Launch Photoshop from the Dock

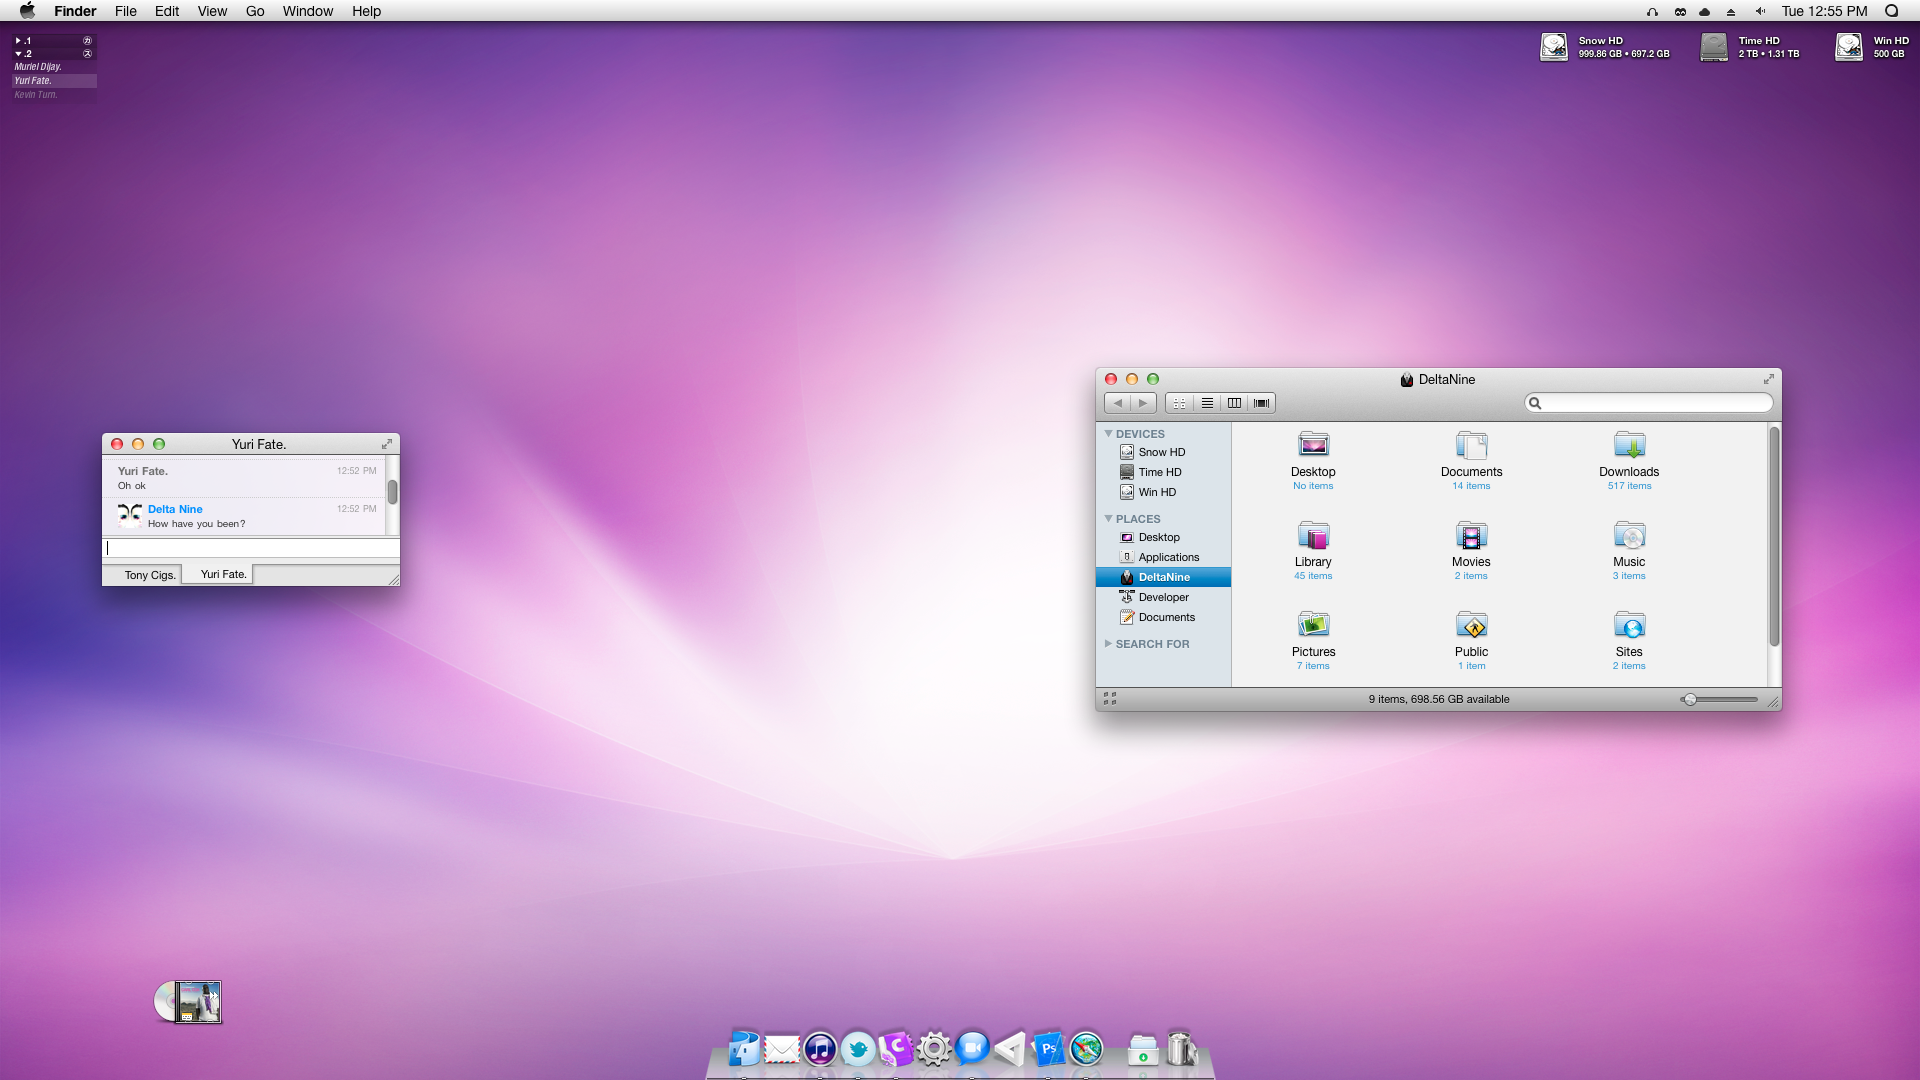pos(1047,1049)
